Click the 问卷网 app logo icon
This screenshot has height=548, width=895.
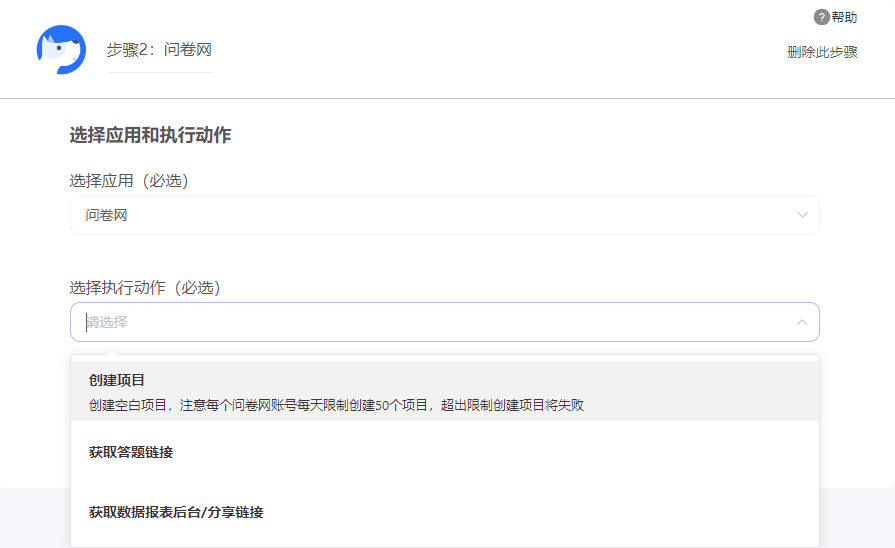pos(61,50)
